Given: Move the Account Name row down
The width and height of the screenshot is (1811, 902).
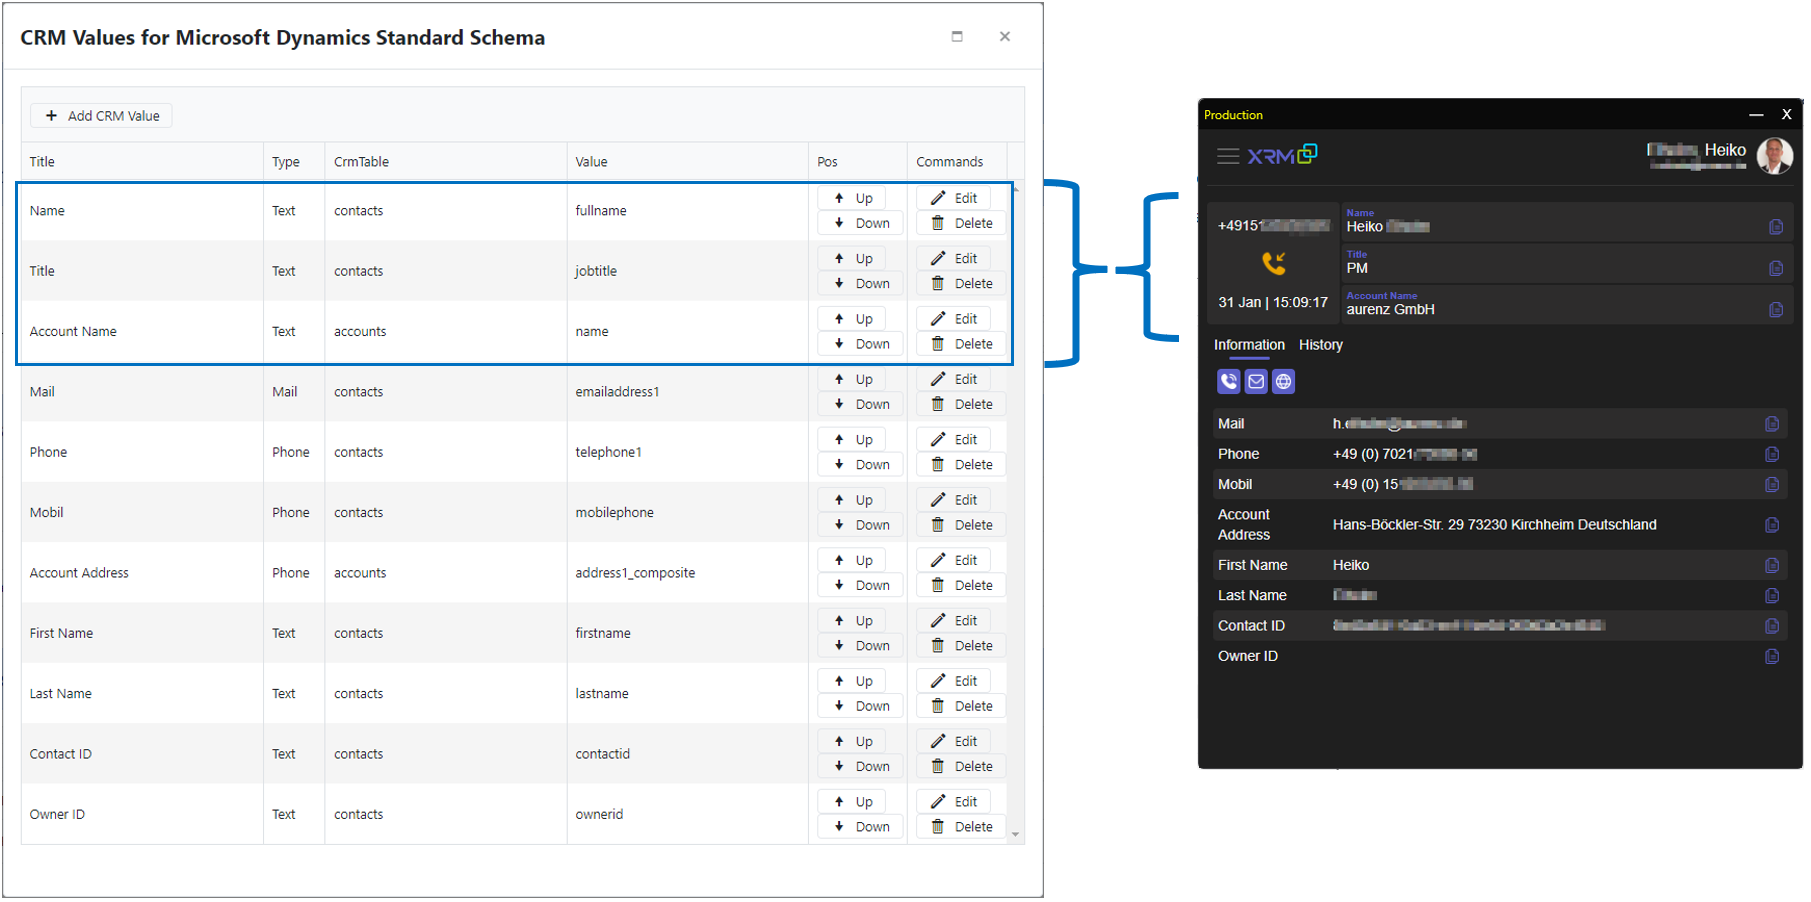Looking at the screenshot, I should pos(861,344).
